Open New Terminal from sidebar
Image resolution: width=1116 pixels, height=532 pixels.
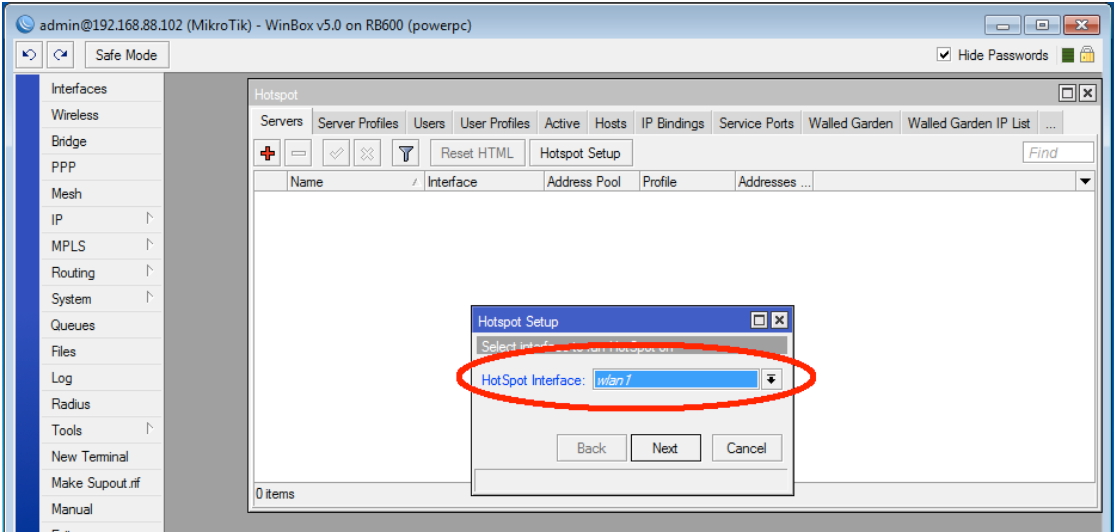(102, 457)
